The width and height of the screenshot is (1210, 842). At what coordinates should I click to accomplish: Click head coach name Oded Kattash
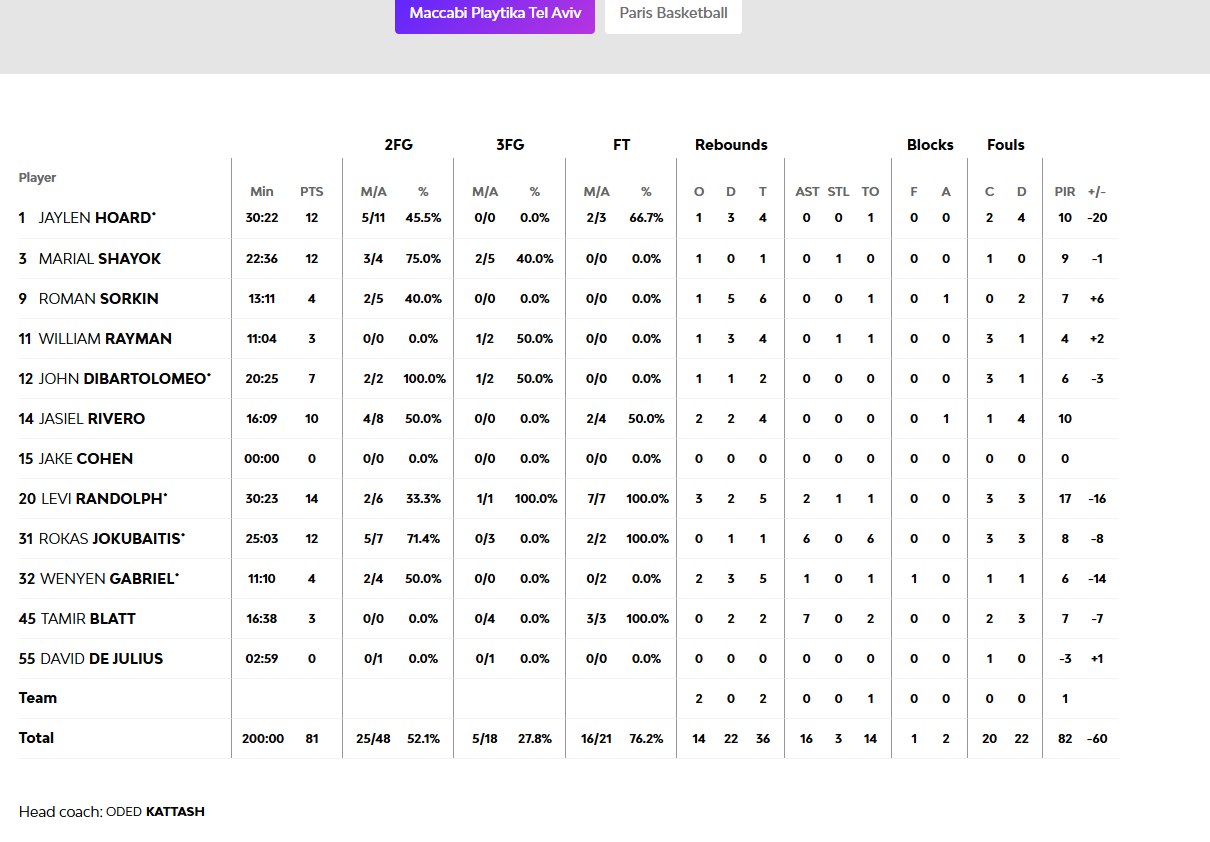click(x=155, y=811)
